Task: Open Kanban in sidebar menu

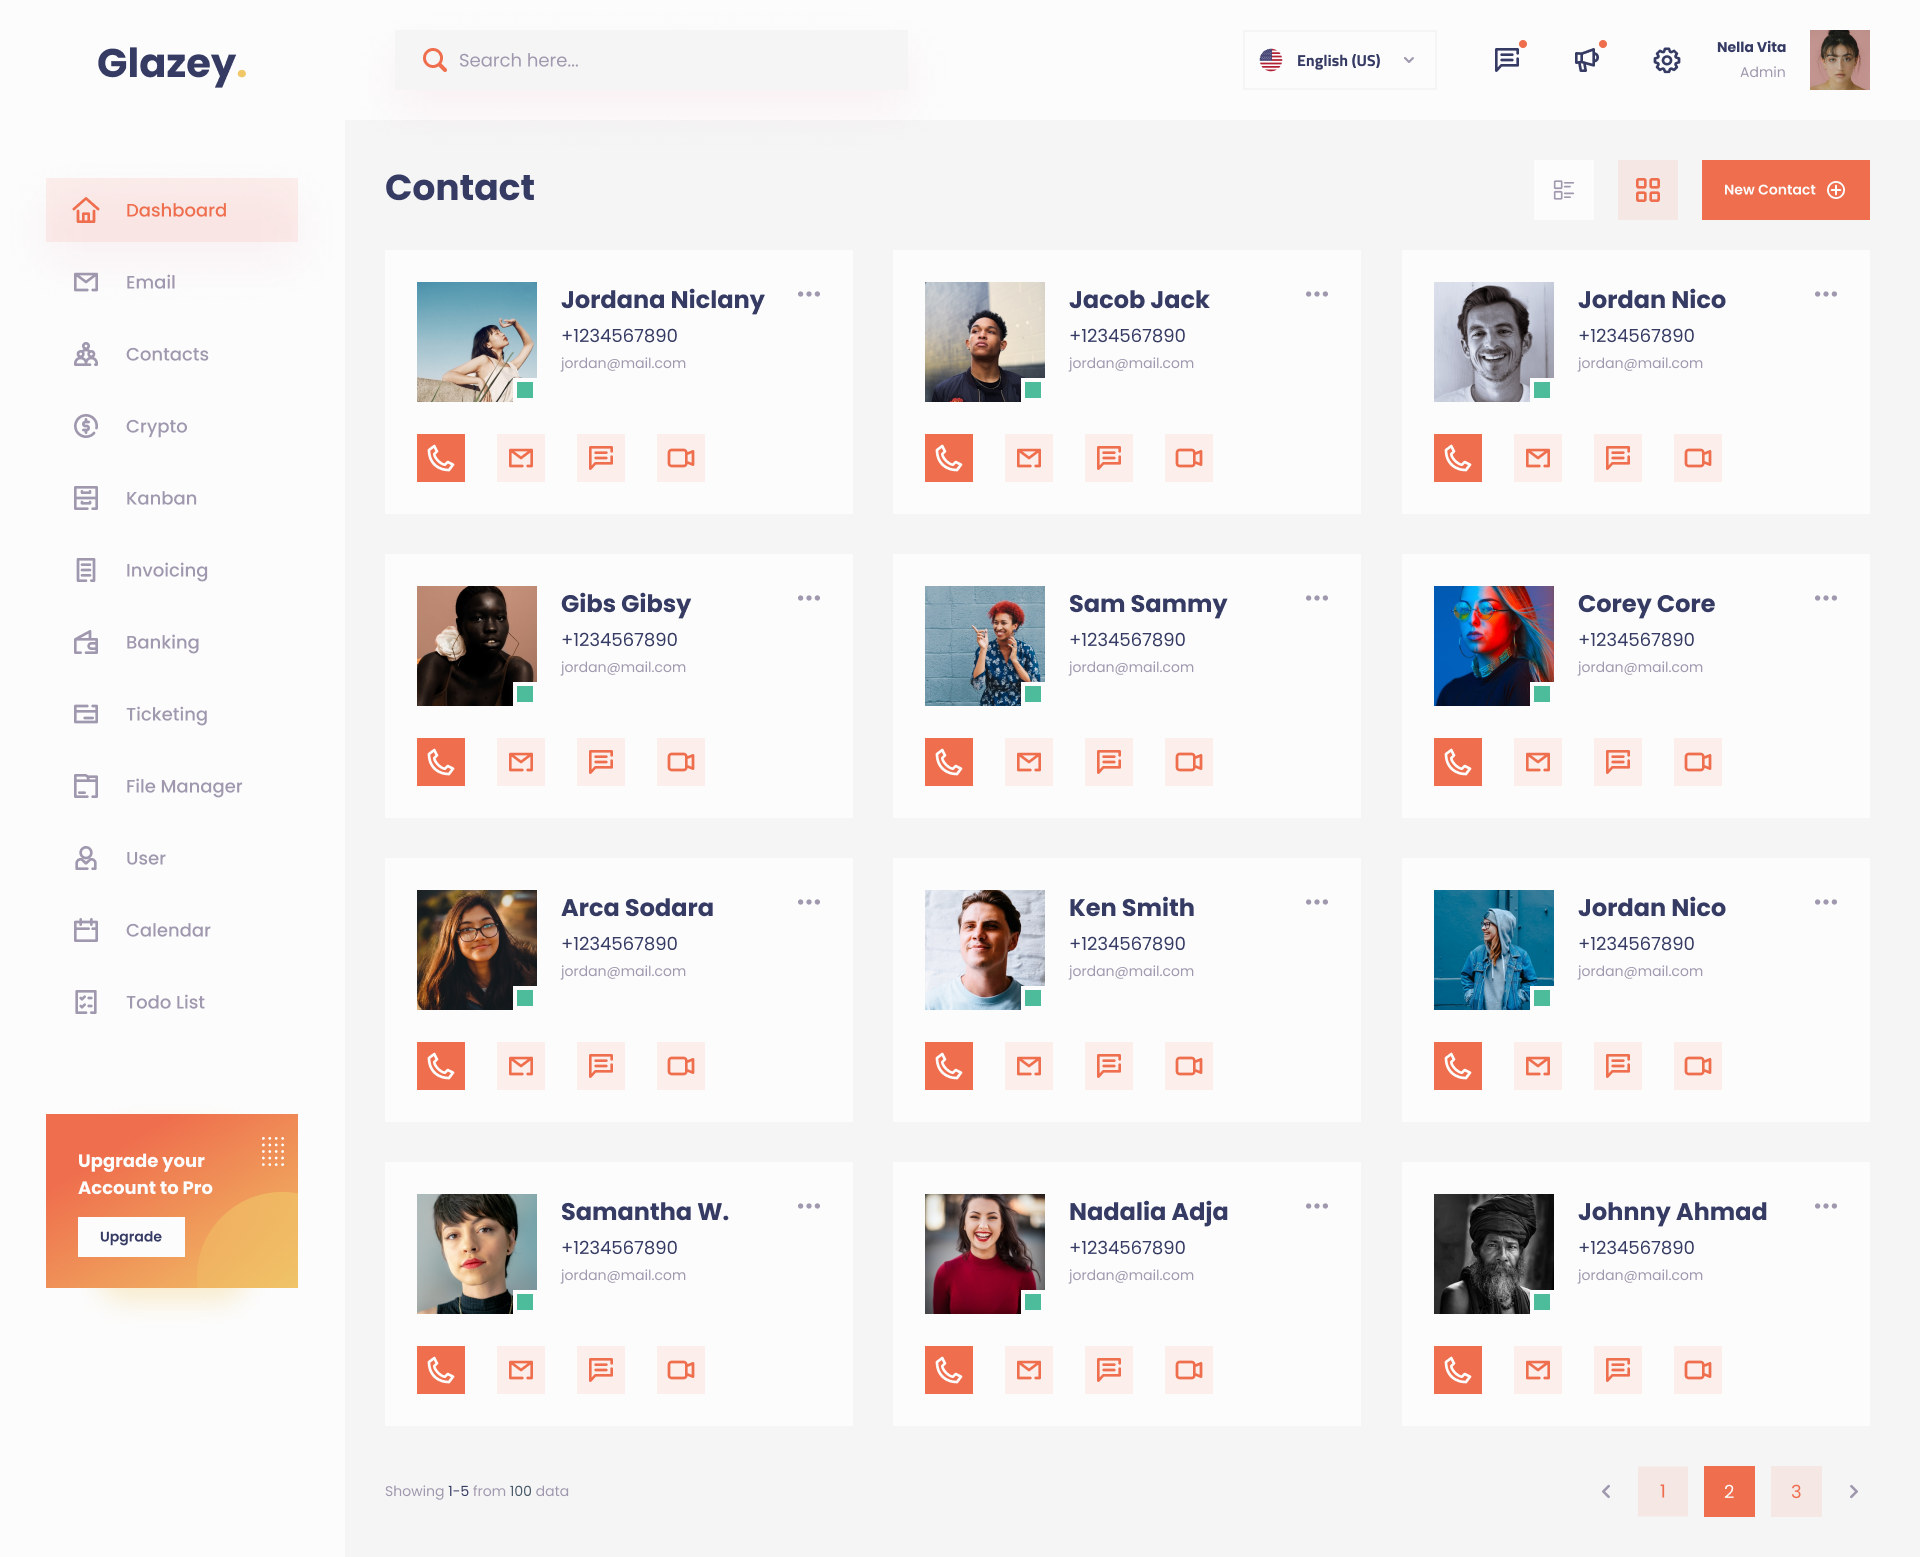Action: pyautogui.click(x=161, y=498)
